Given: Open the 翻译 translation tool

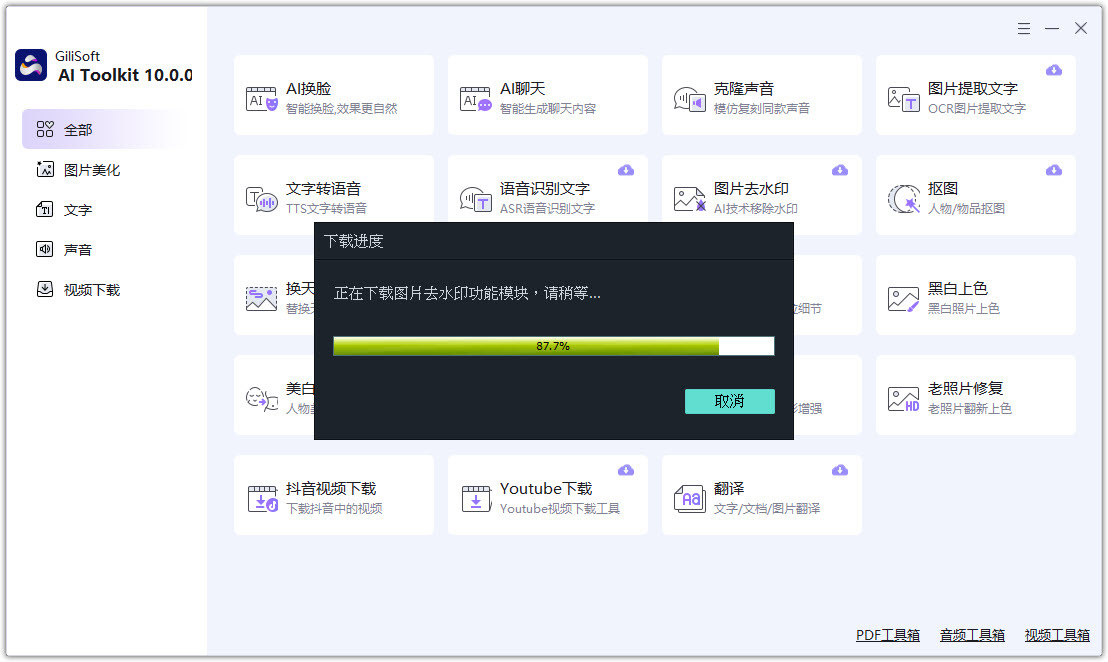Looking at the screenshot, I should coord(761,495).
